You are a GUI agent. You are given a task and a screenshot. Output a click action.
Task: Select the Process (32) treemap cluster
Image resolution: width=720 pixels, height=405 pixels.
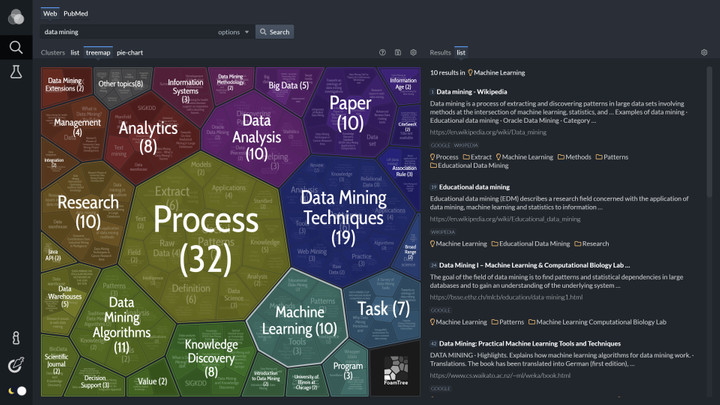tap(206, 239)
